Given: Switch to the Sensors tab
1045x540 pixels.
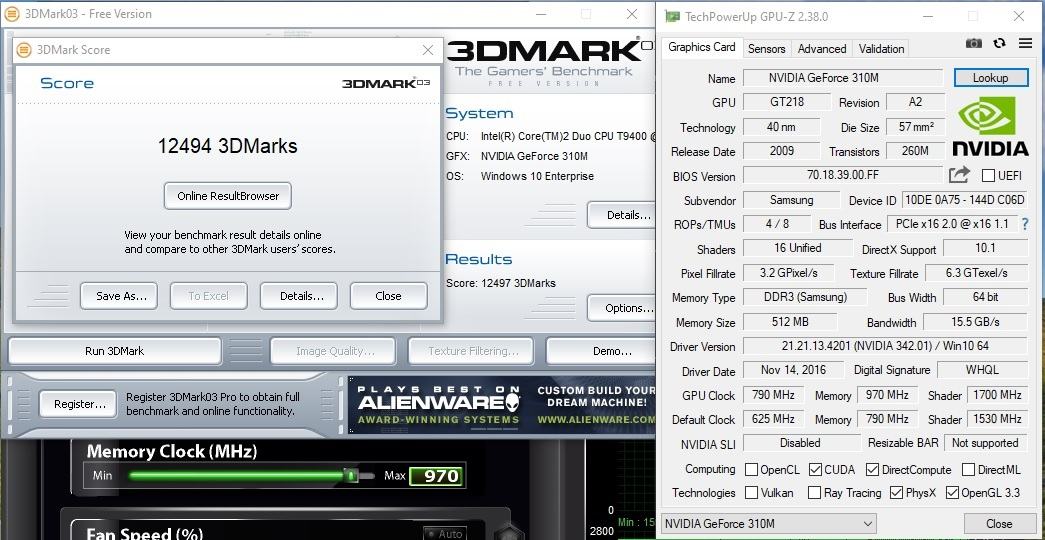Looking at the screenshot, I should point(766,49).
